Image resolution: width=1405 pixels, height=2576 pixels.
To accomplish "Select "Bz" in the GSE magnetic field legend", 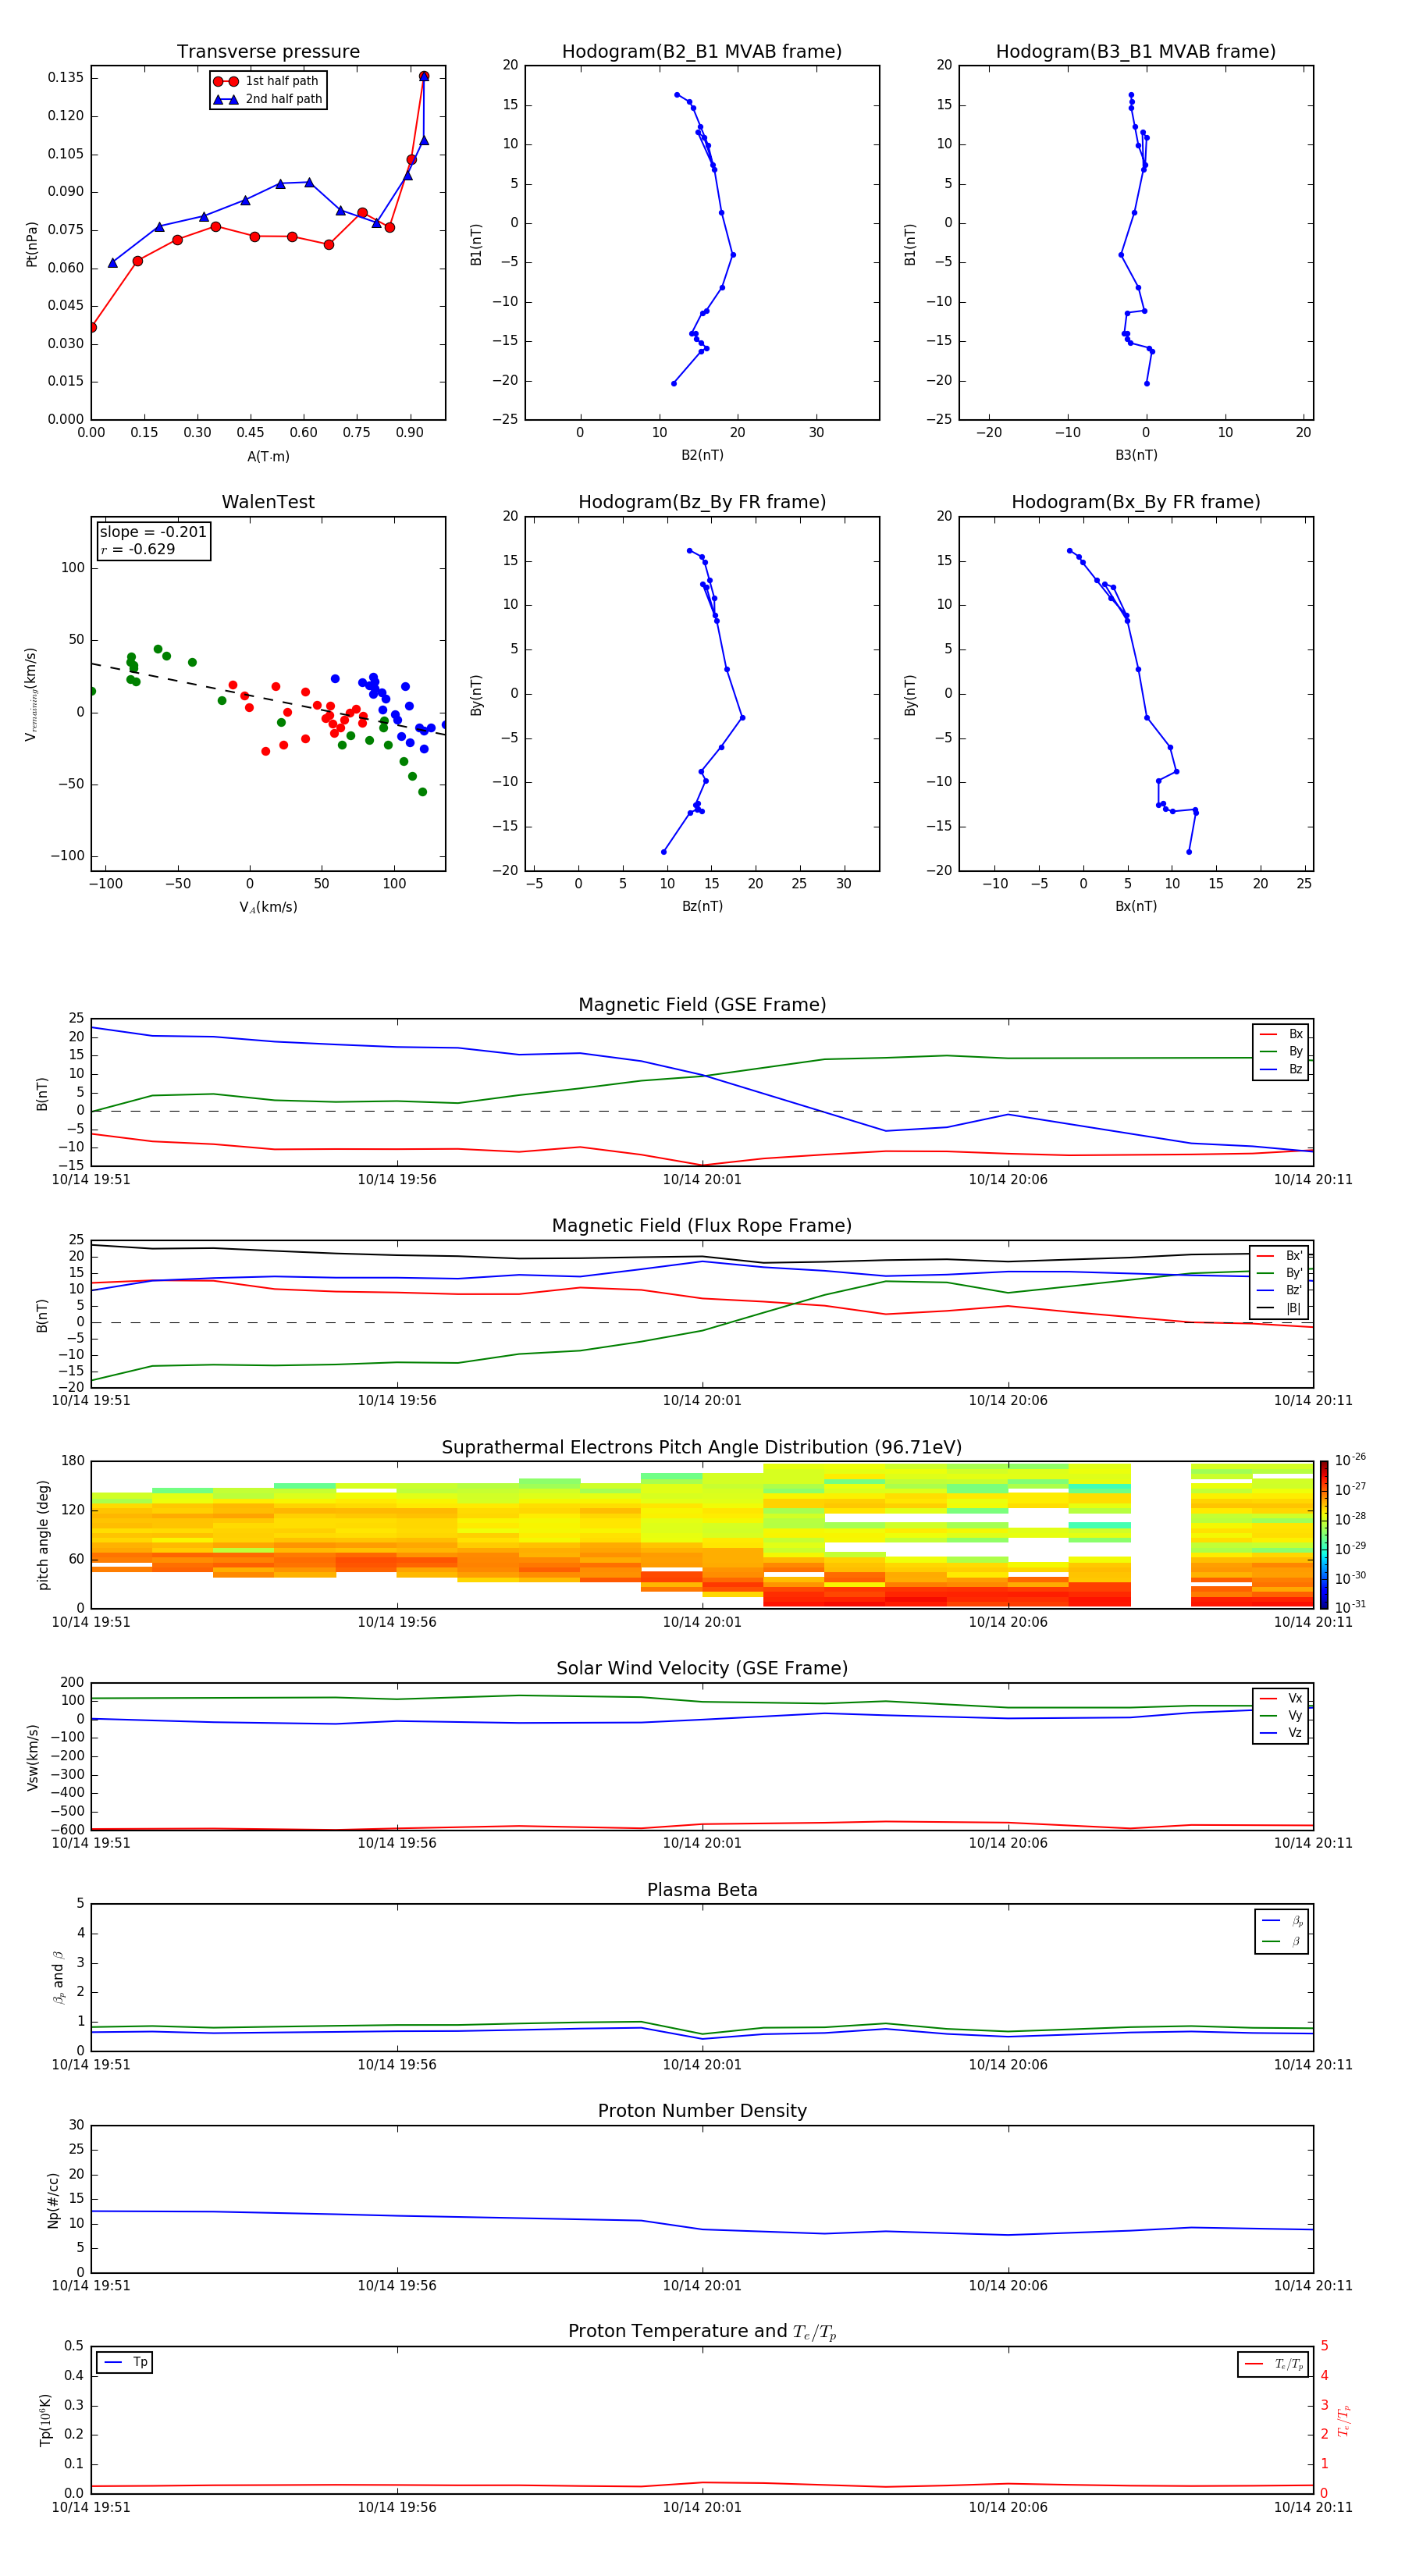I will click(1281, 1070).
